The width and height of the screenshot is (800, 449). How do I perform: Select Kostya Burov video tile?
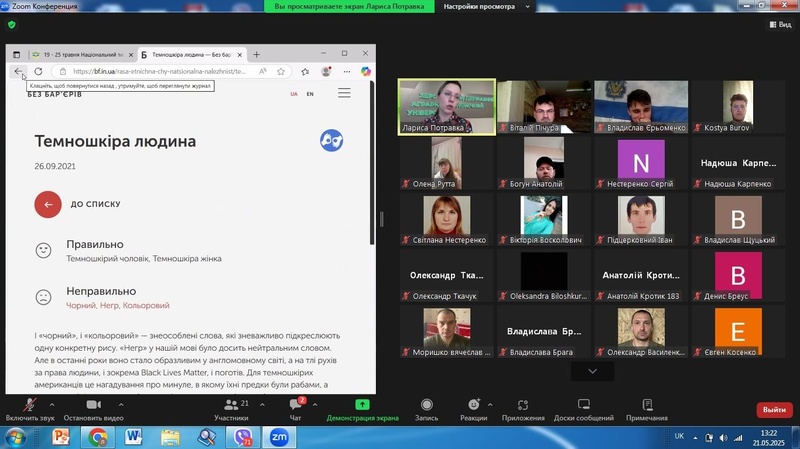[x=738, y=107]
